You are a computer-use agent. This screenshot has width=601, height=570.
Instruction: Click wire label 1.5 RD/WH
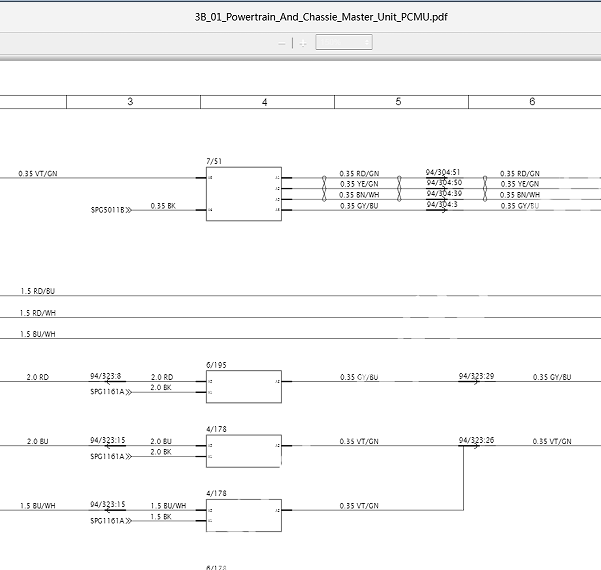(38, 313)
